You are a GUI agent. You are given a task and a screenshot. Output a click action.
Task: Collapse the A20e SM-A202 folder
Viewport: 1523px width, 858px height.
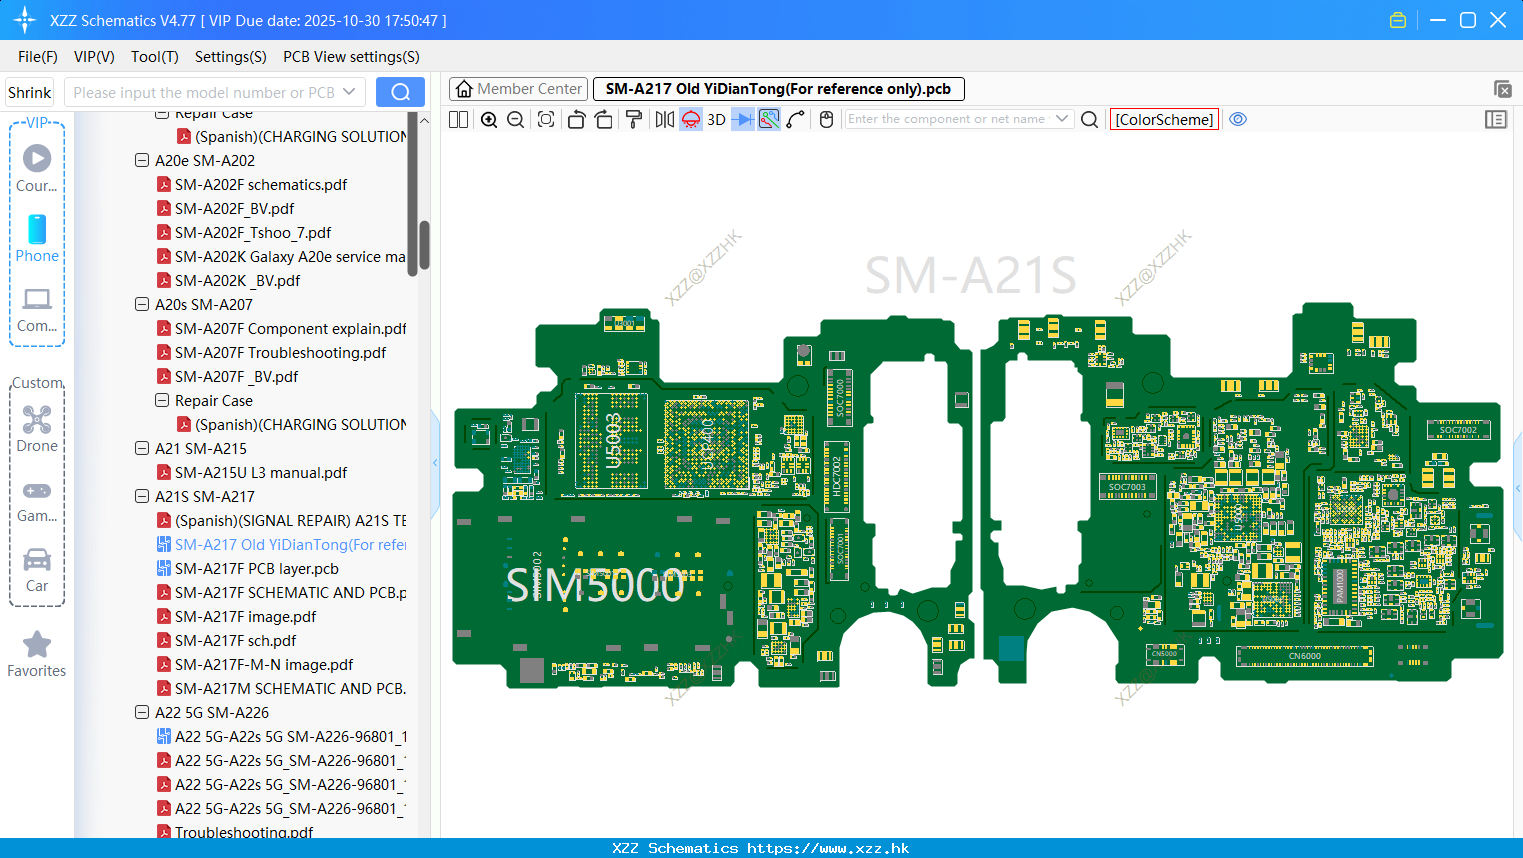coord(142,160)
